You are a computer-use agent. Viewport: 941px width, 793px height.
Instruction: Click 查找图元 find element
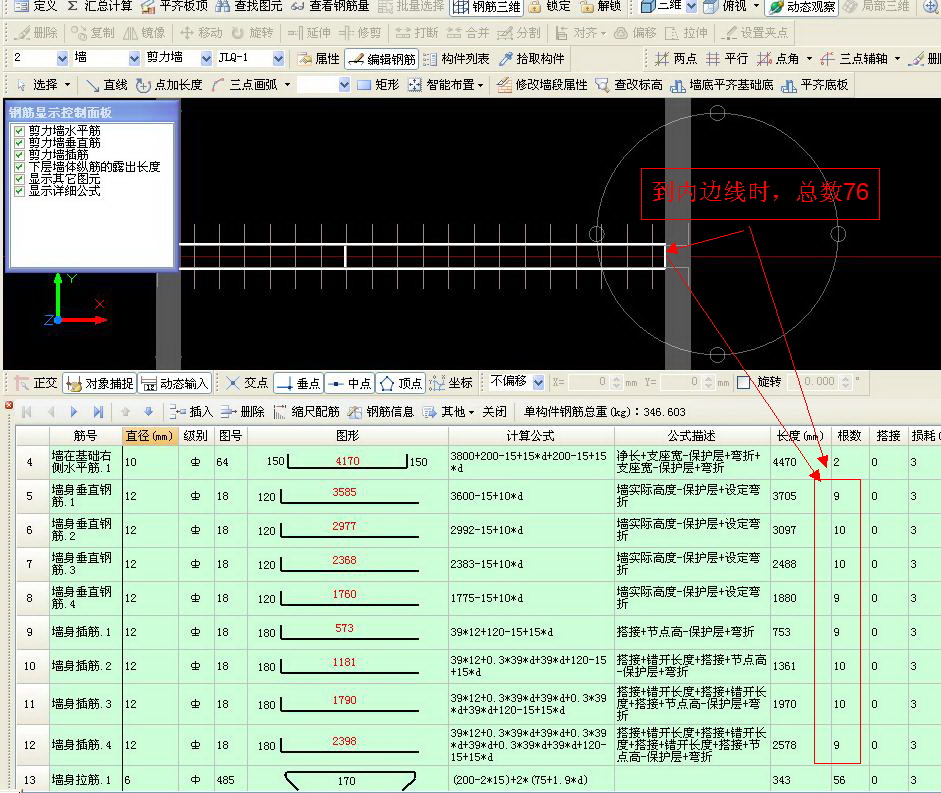(x=249, y=6)
